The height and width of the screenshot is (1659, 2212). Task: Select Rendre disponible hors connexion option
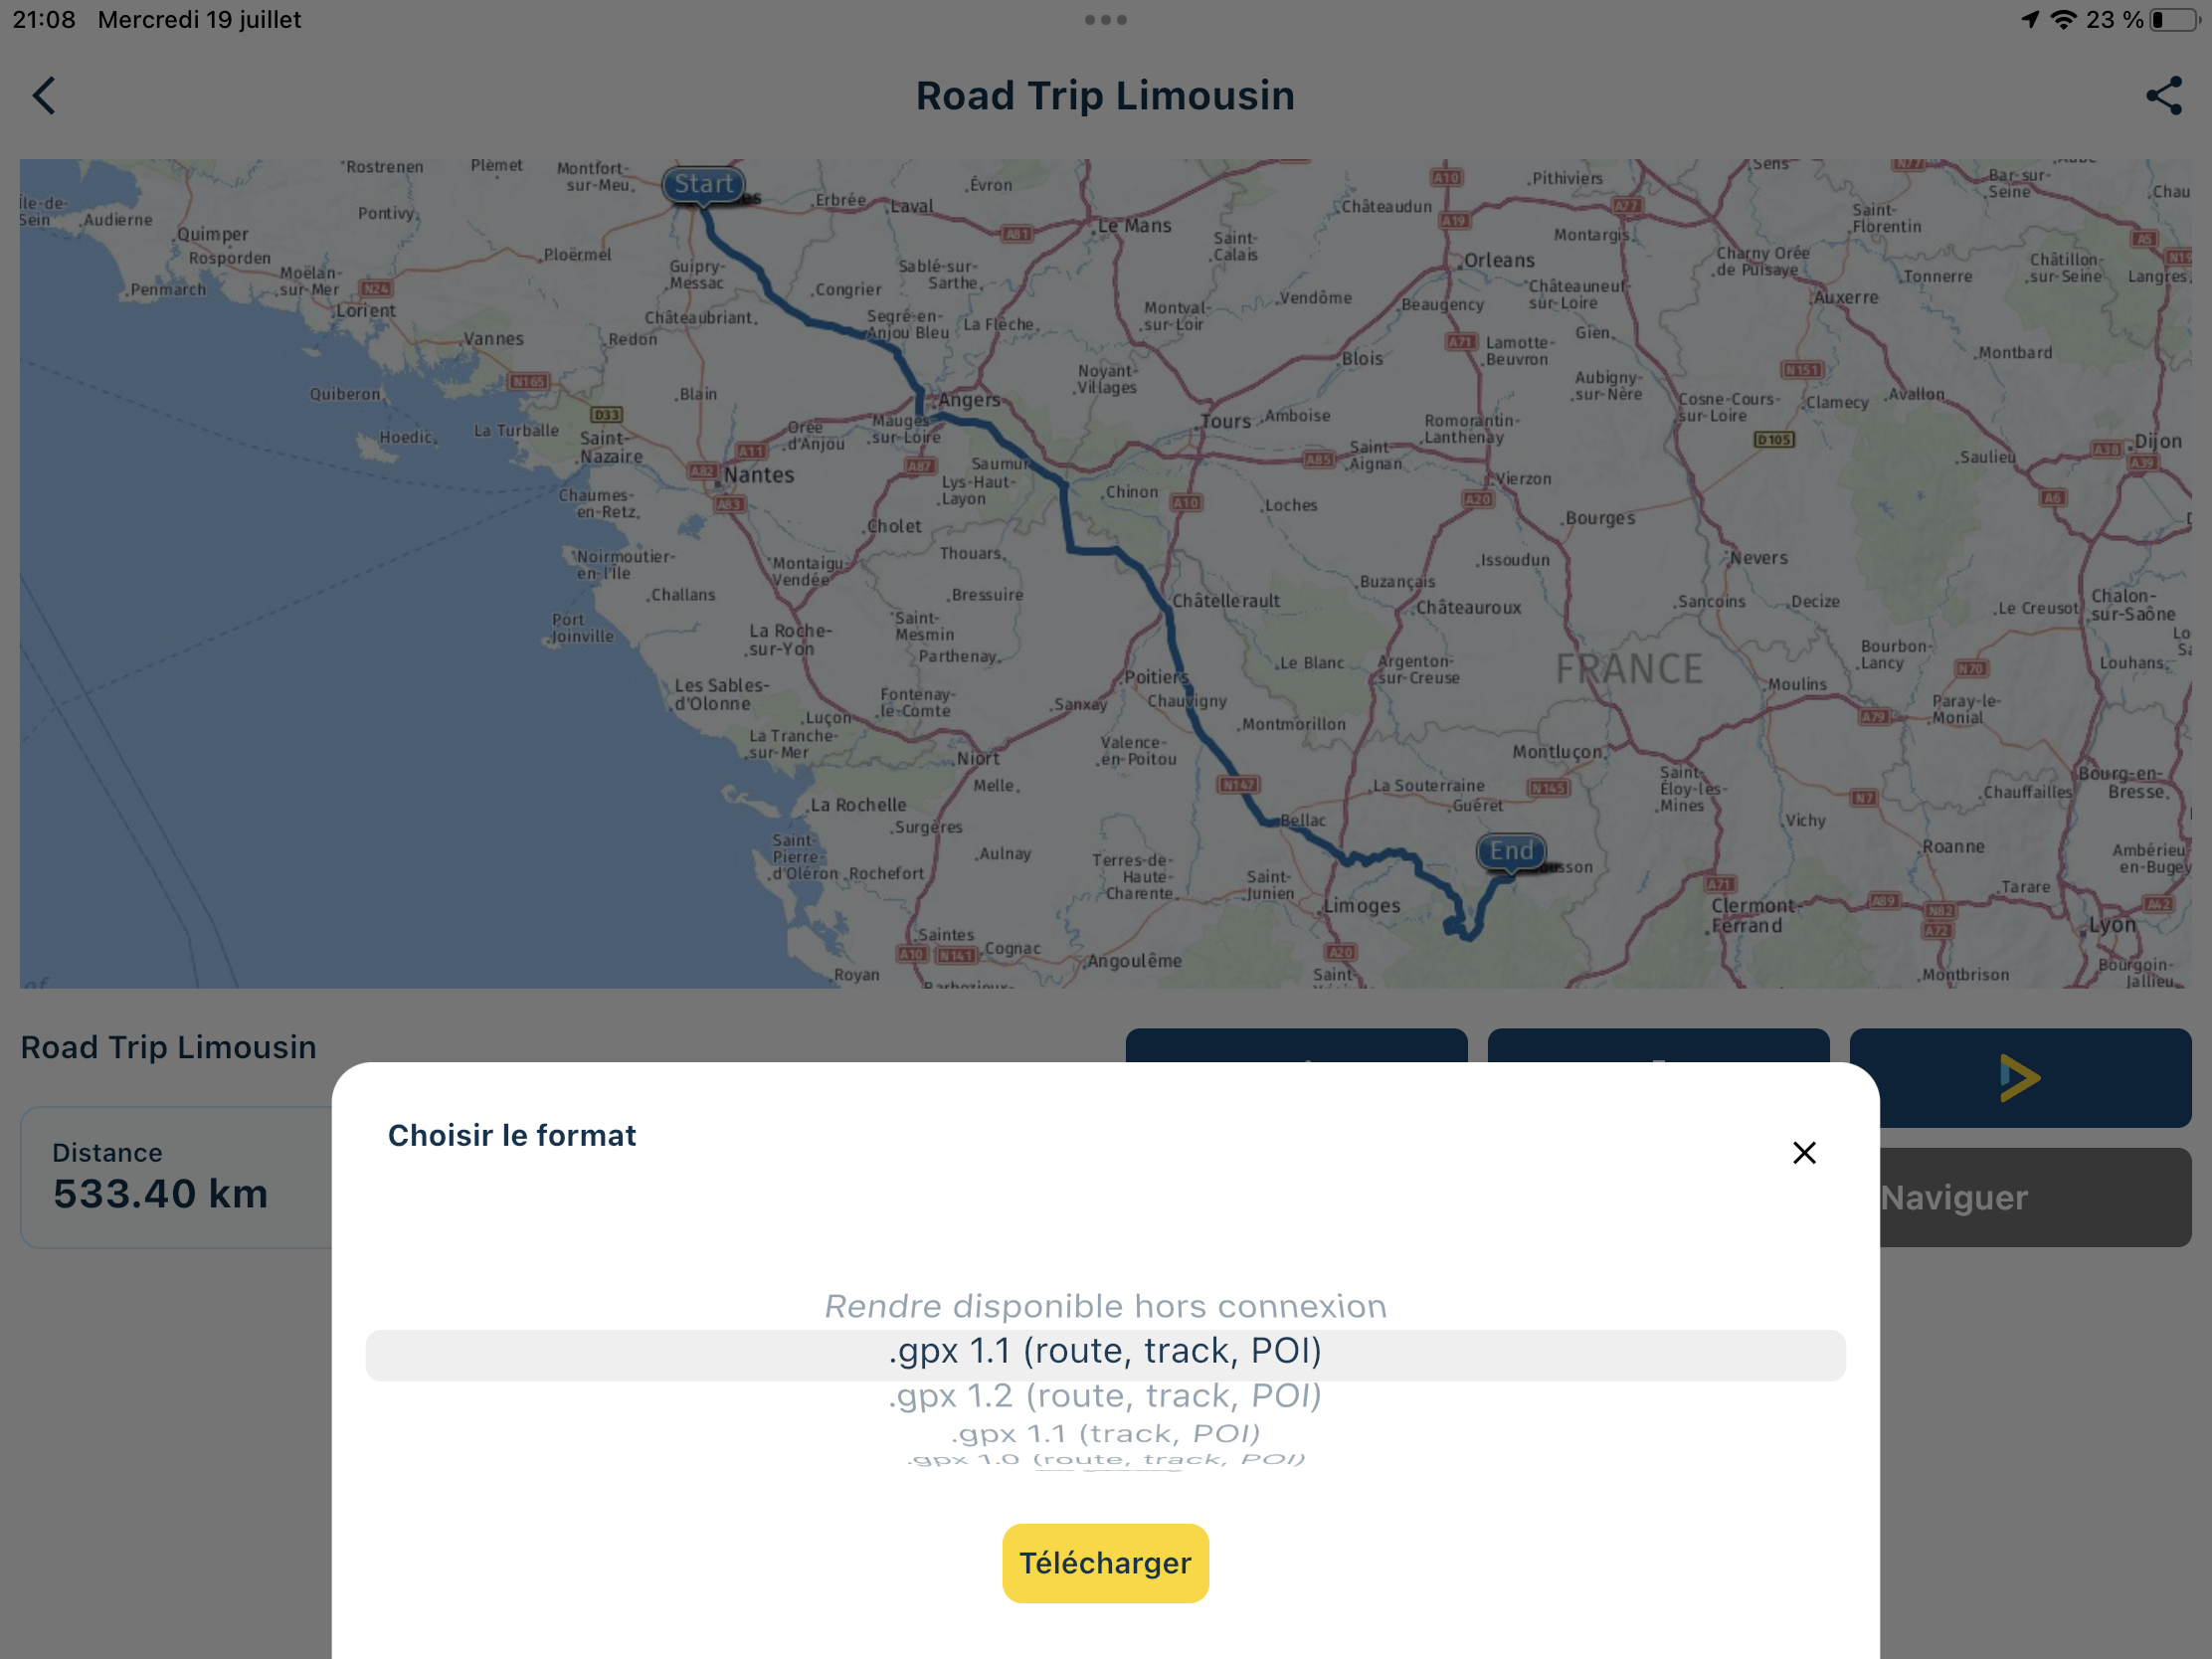pos(1105,1306)
